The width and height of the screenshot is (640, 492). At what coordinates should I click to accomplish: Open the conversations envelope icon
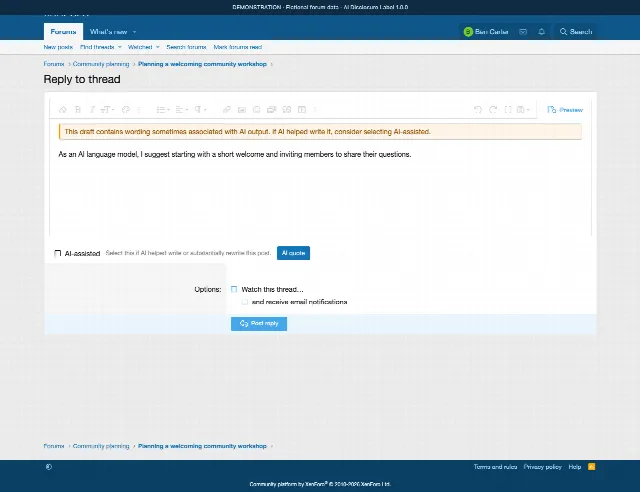[x=523, y=31]
